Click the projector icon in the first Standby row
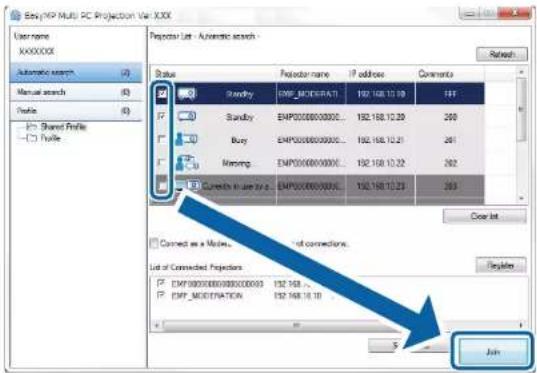The height and width of the screenshot is (373, 537). pos(187,94)
